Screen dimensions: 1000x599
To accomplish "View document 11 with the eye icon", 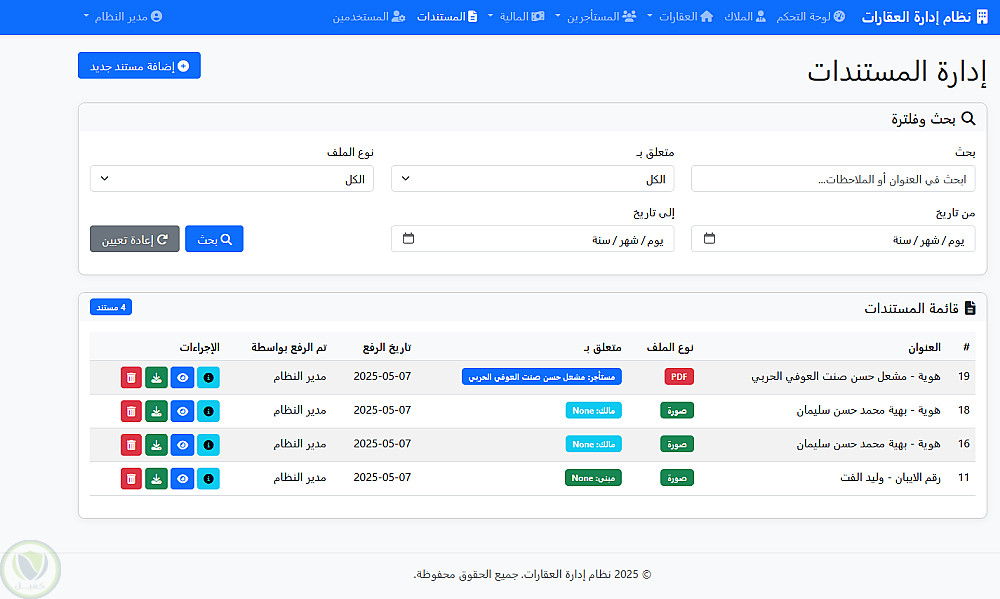I will (182, 478).
